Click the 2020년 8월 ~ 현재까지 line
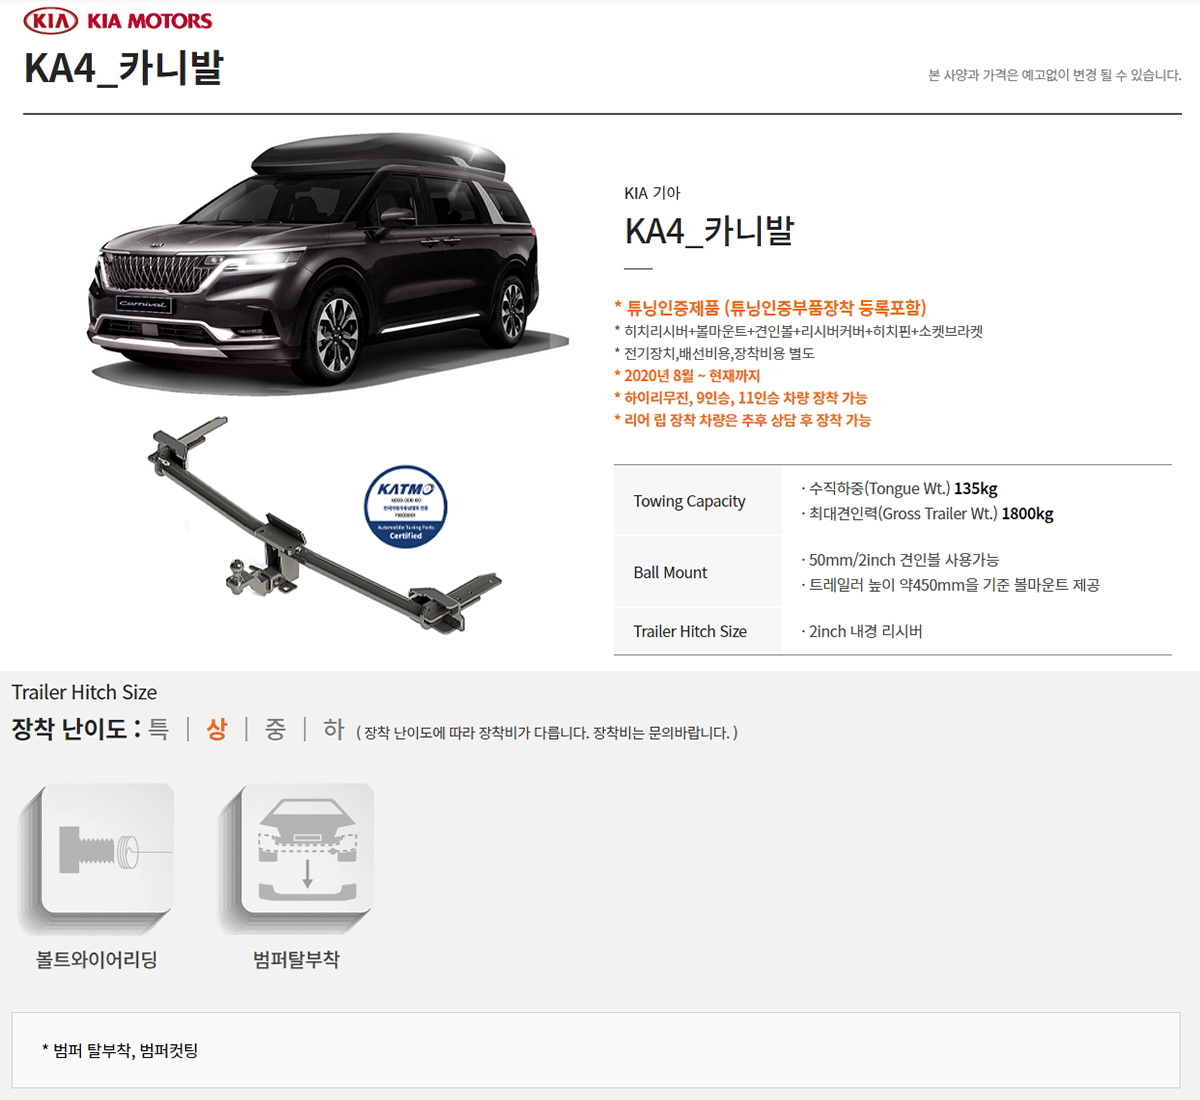 click(687, 376)
